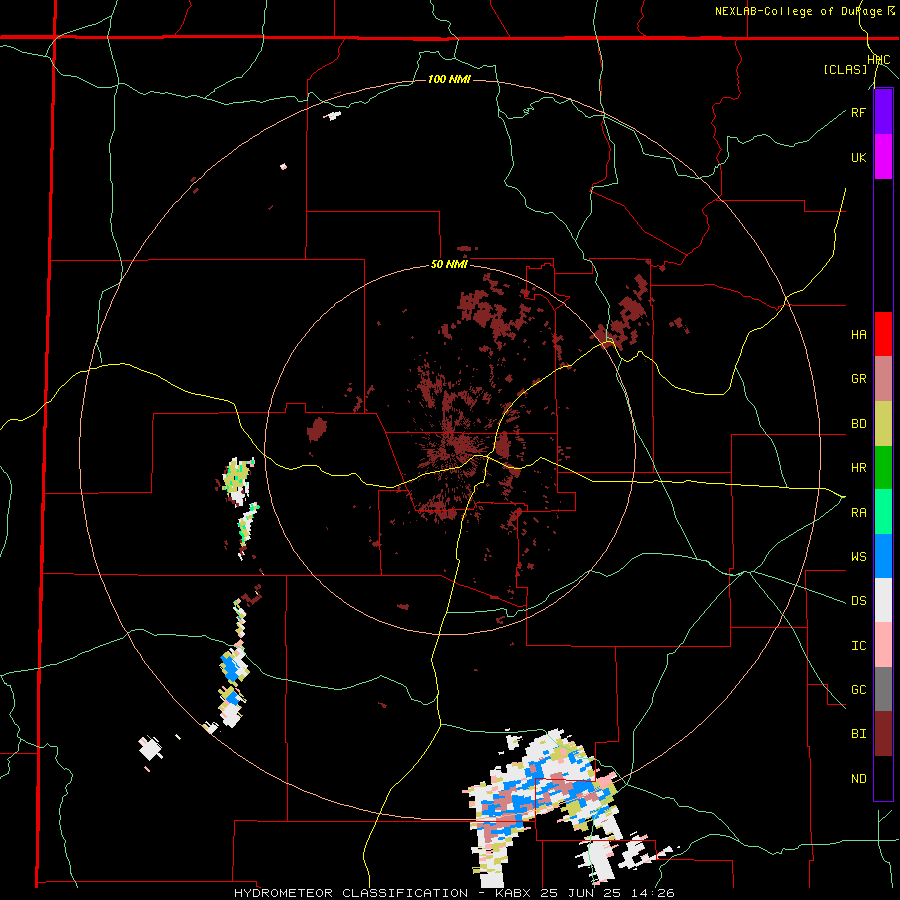This screenshot has height=900, width=900.
Task: Click the 100 NMI range ring label
Action: coord(449,79)
